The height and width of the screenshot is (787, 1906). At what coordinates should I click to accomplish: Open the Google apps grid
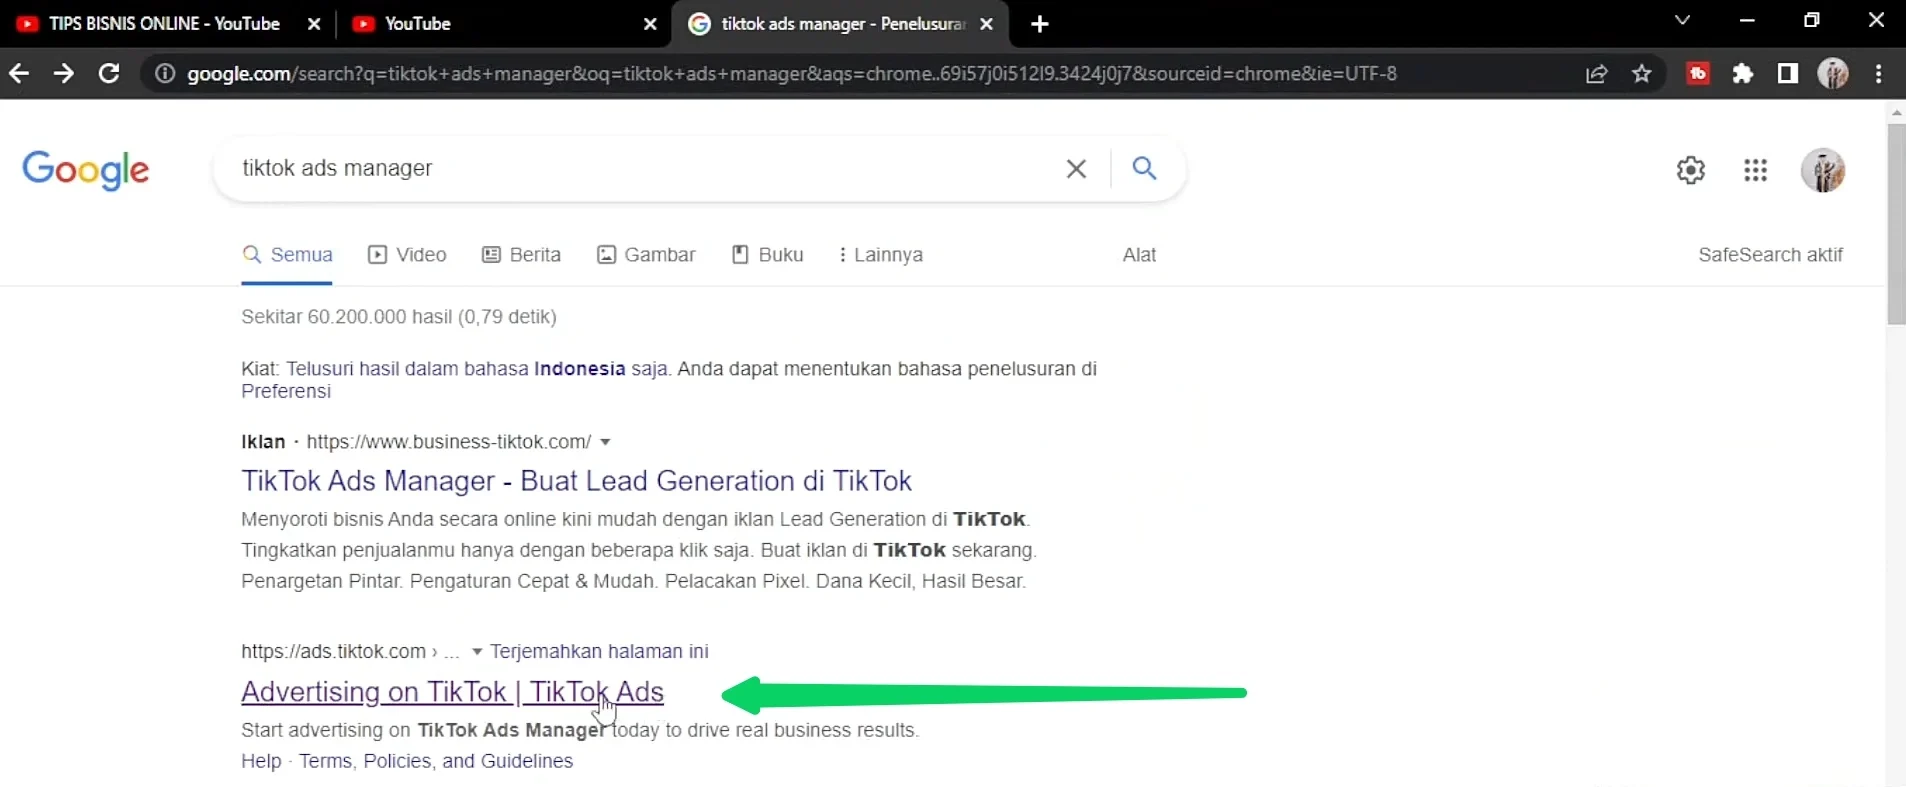click(x=1756, y=170)
